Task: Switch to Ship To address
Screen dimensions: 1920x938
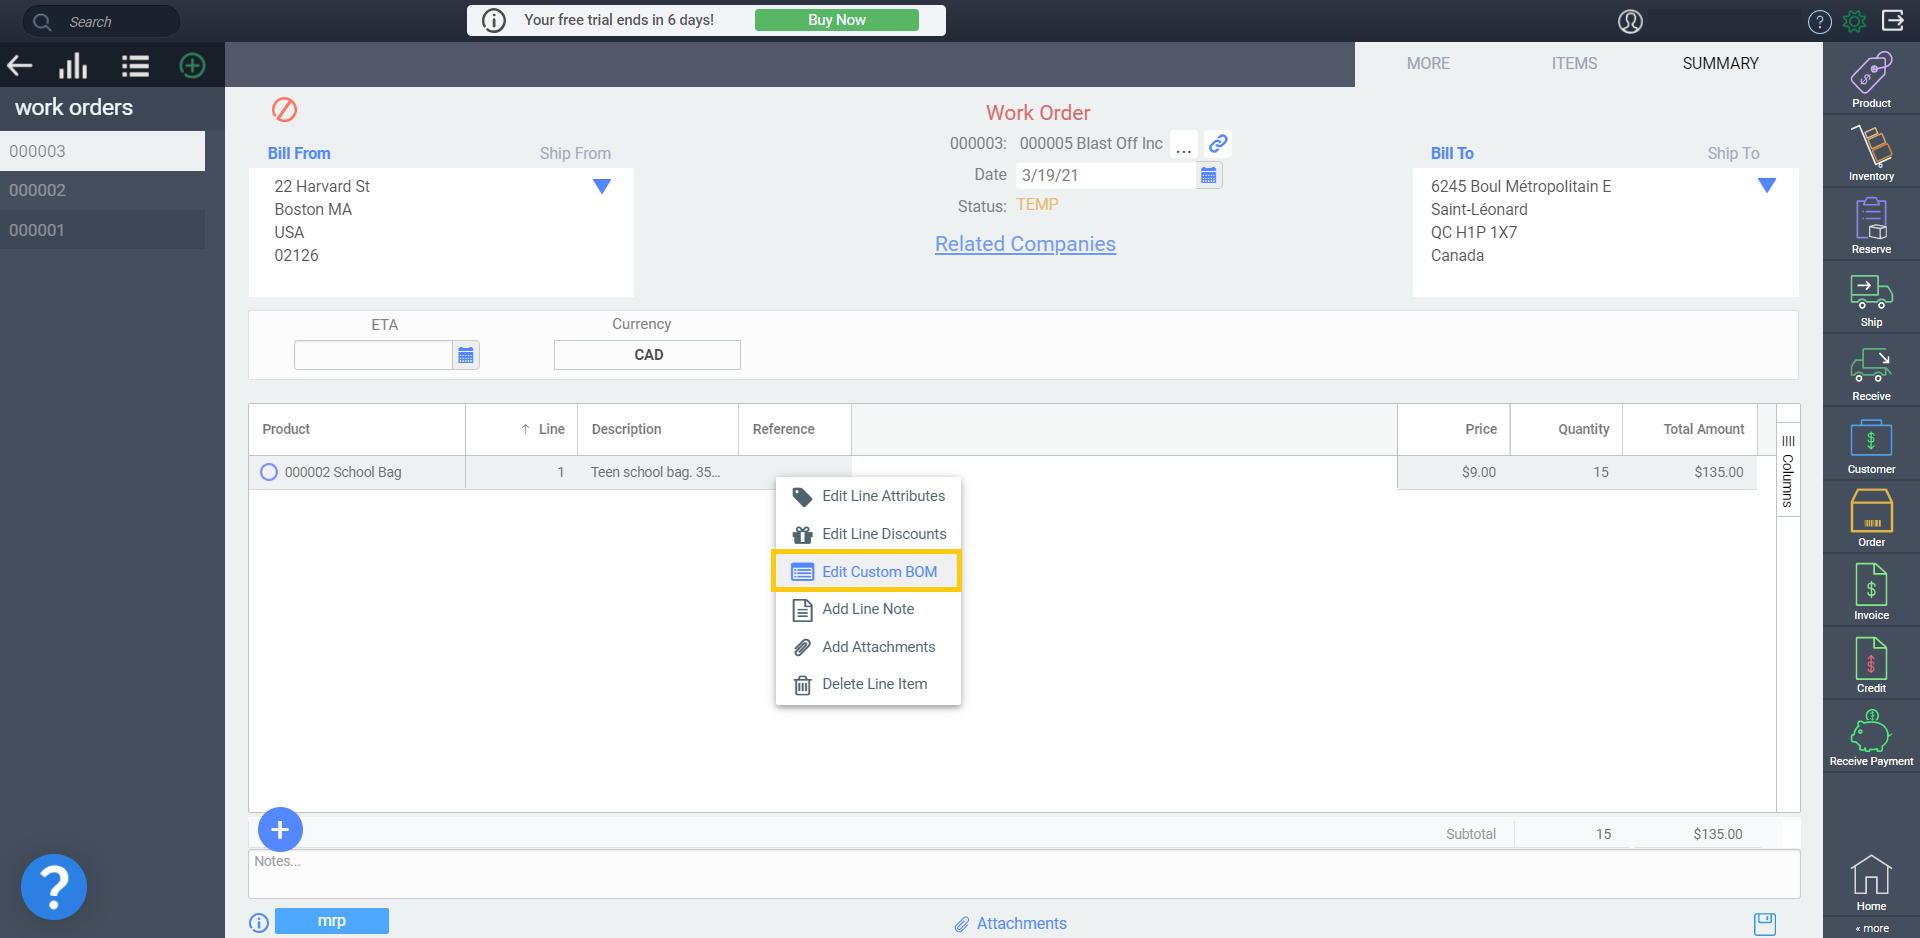Action: pyautogui.click(x=1733, y=153)
